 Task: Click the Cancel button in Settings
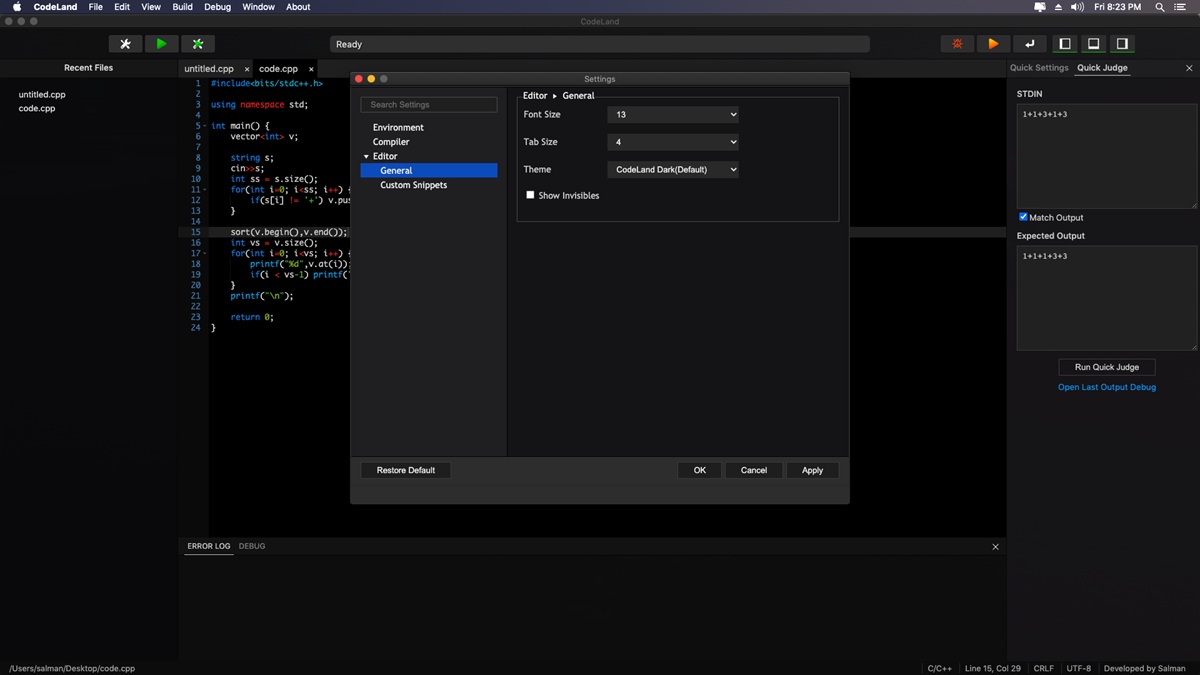tap(754, 470)
